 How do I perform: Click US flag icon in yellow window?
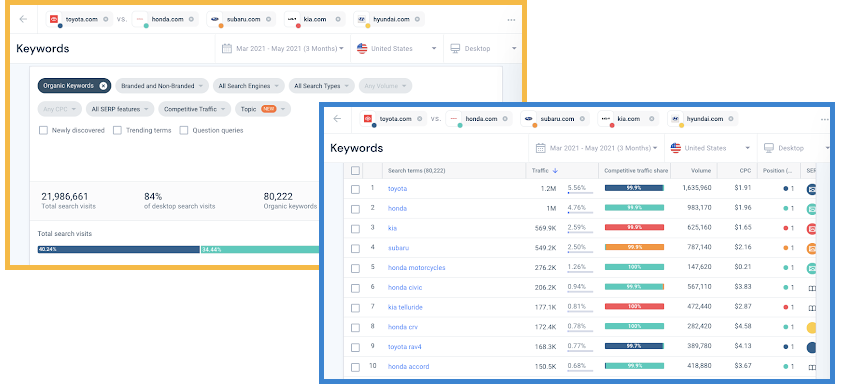[x=362, y=48]
